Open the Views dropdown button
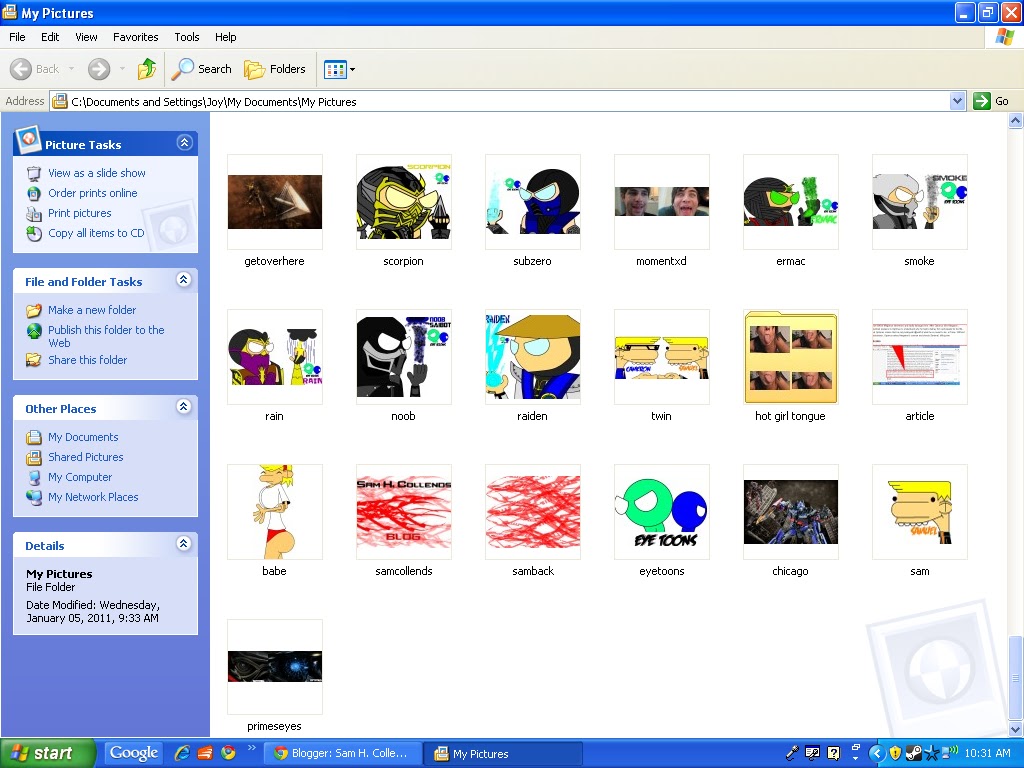 [340, 69]
